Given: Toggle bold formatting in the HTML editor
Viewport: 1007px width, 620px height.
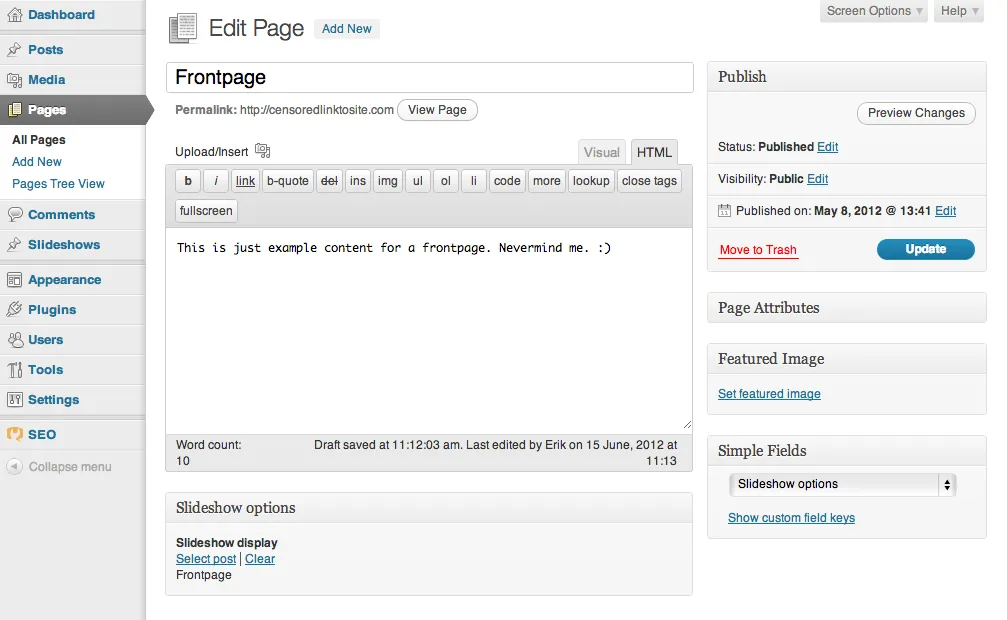Looking at the screenshot, I should click(x=187, y=180).
